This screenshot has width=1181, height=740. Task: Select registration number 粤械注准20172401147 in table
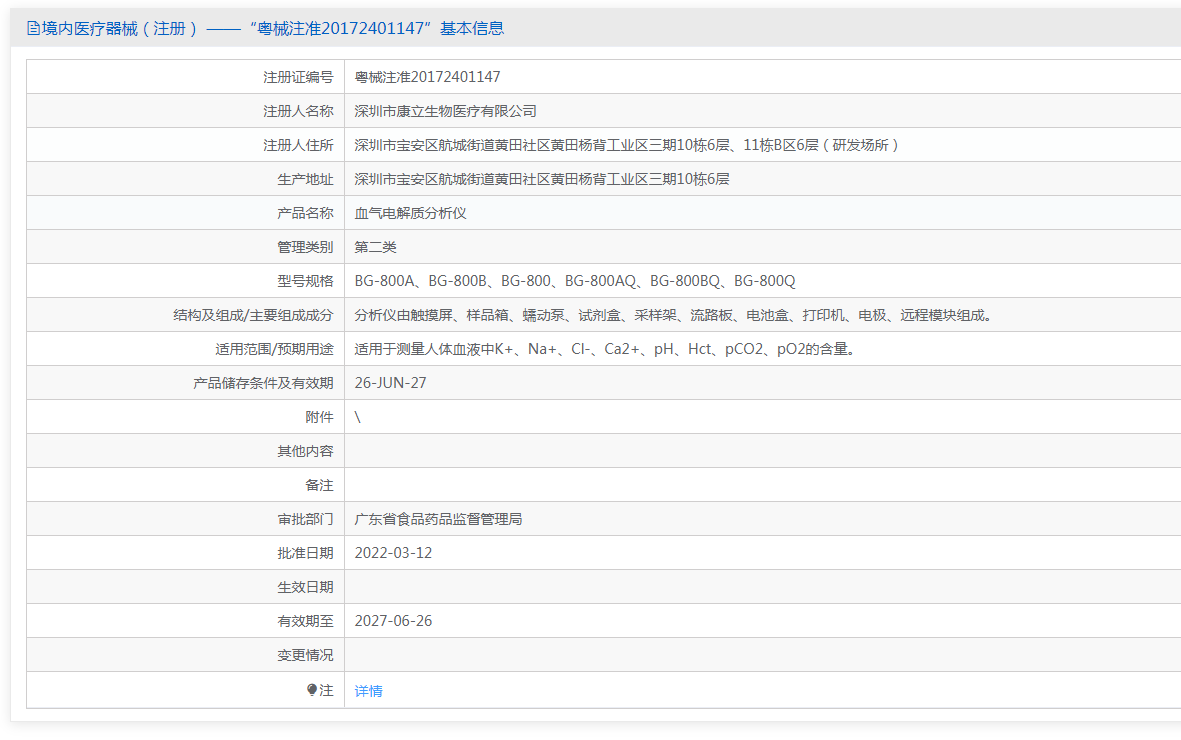(x=427, y=77)
